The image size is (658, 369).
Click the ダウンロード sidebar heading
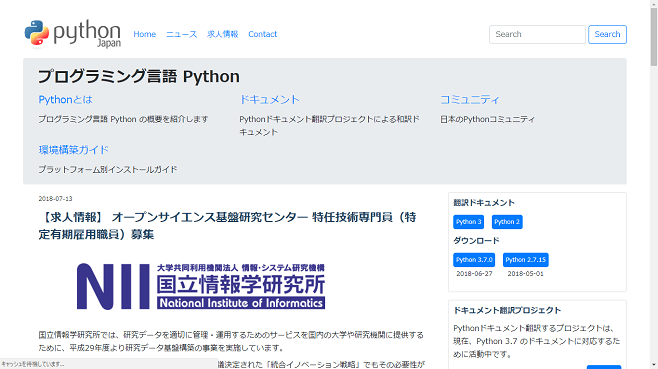[x=476, y=241]
